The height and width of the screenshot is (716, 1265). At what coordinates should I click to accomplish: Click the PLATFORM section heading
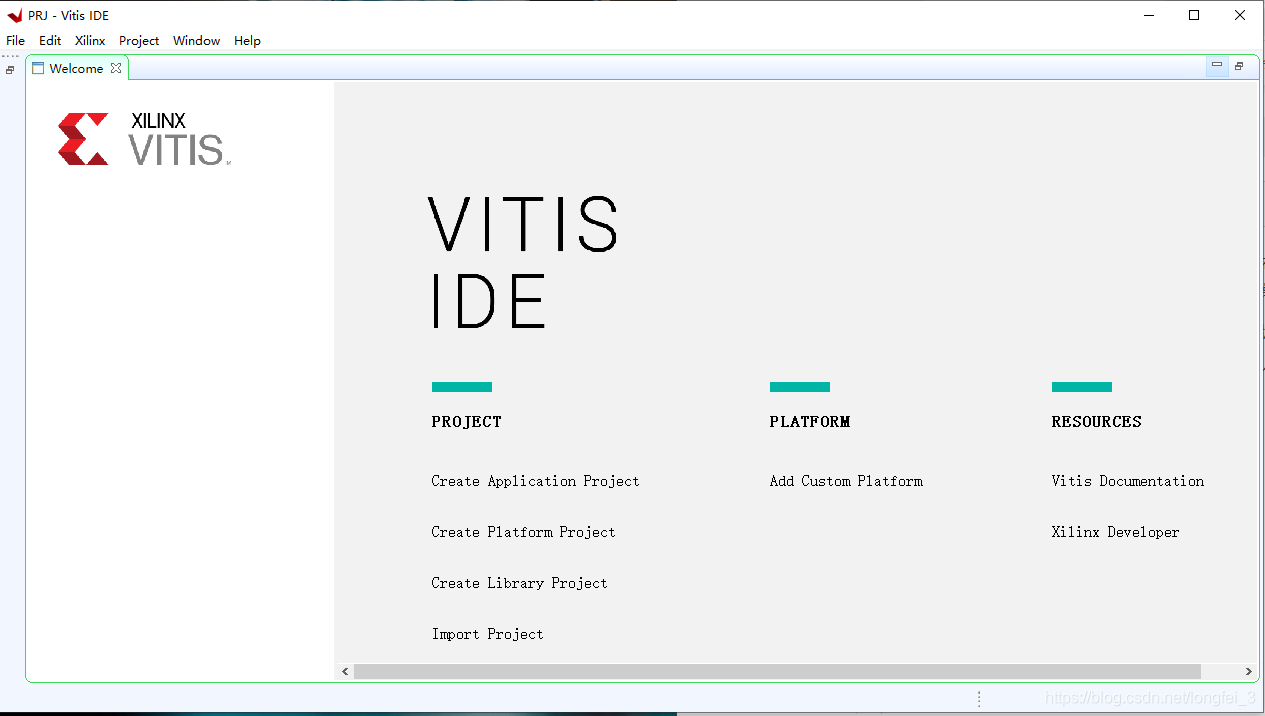[x=809, y=422]
